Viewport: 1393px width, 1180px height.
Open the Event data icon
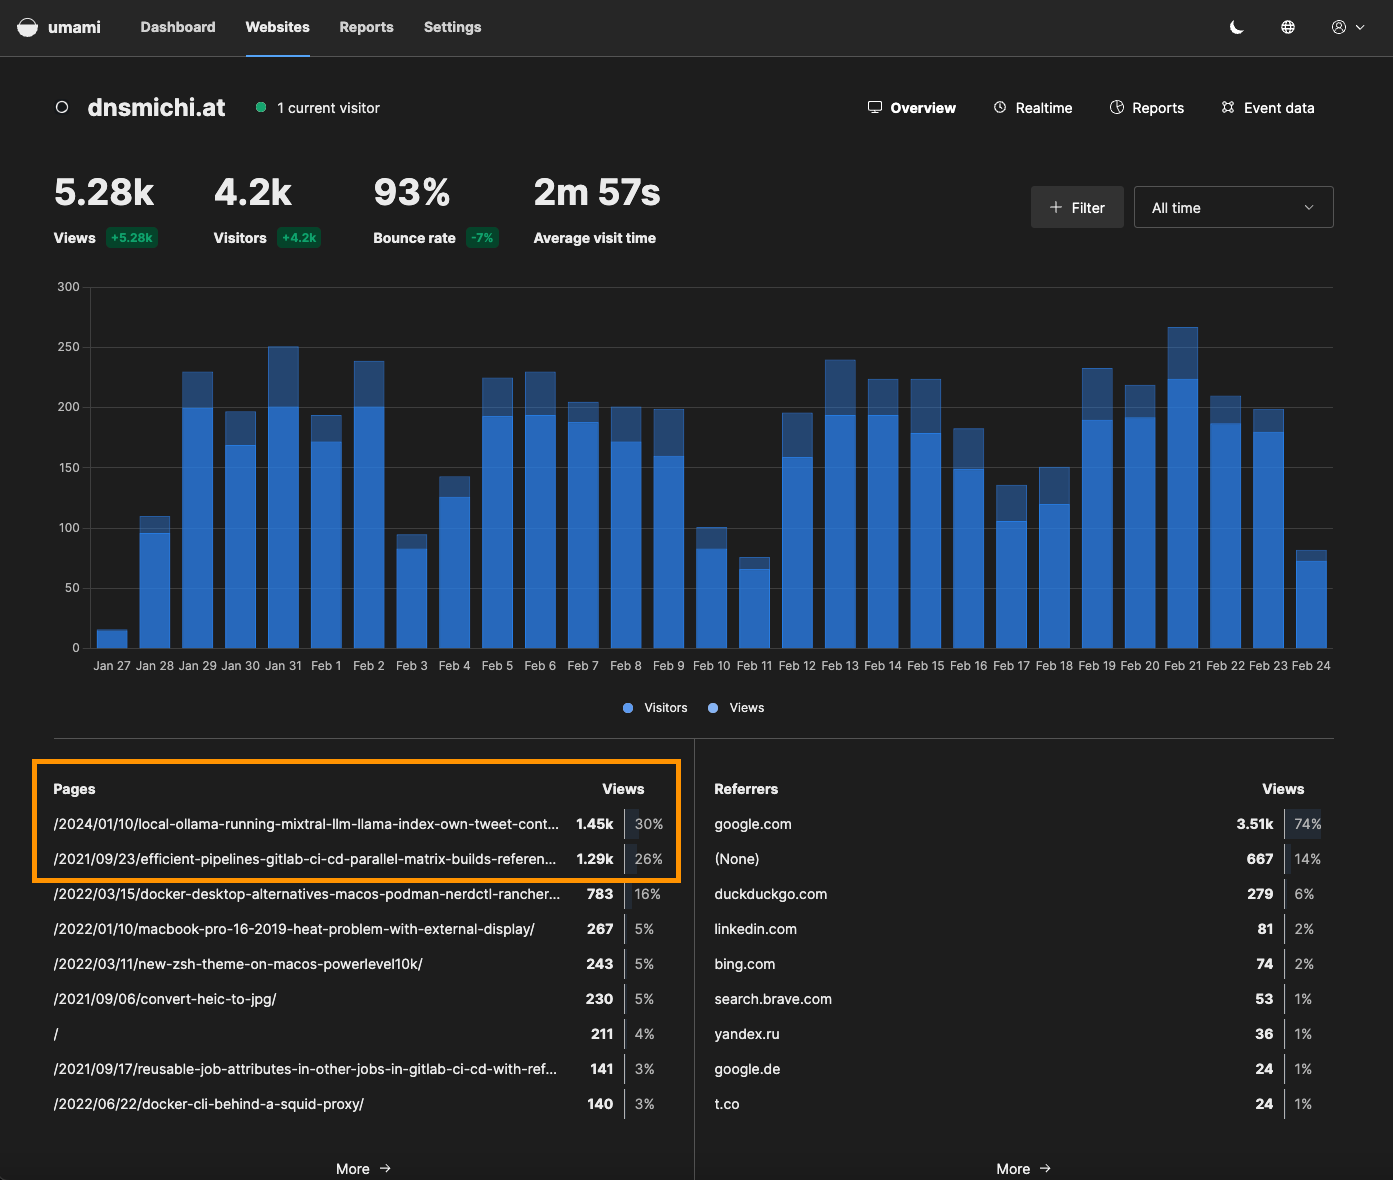pyautogui.click(x=1228, y=107)
